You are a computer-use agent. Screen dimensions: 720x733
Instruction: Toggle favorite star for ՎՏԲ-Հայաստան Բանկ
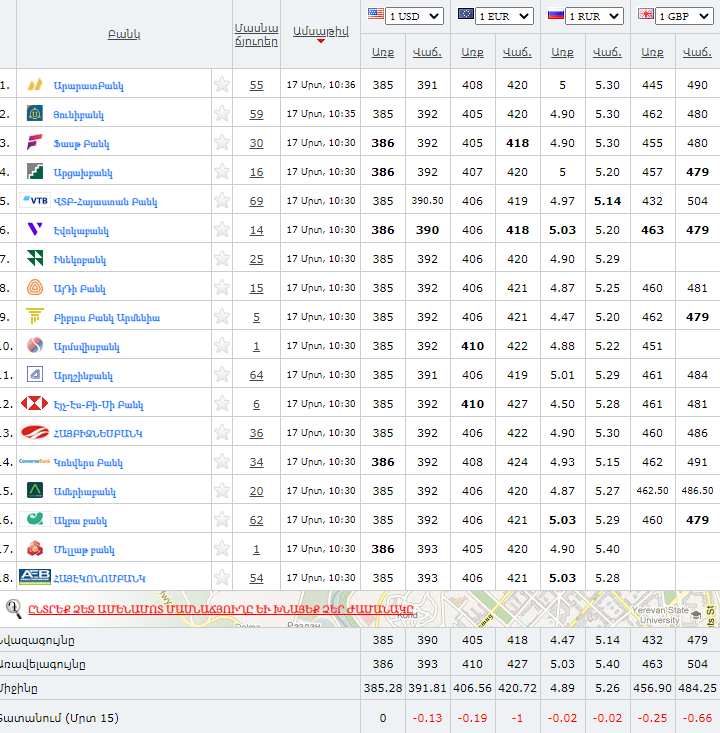222,201
